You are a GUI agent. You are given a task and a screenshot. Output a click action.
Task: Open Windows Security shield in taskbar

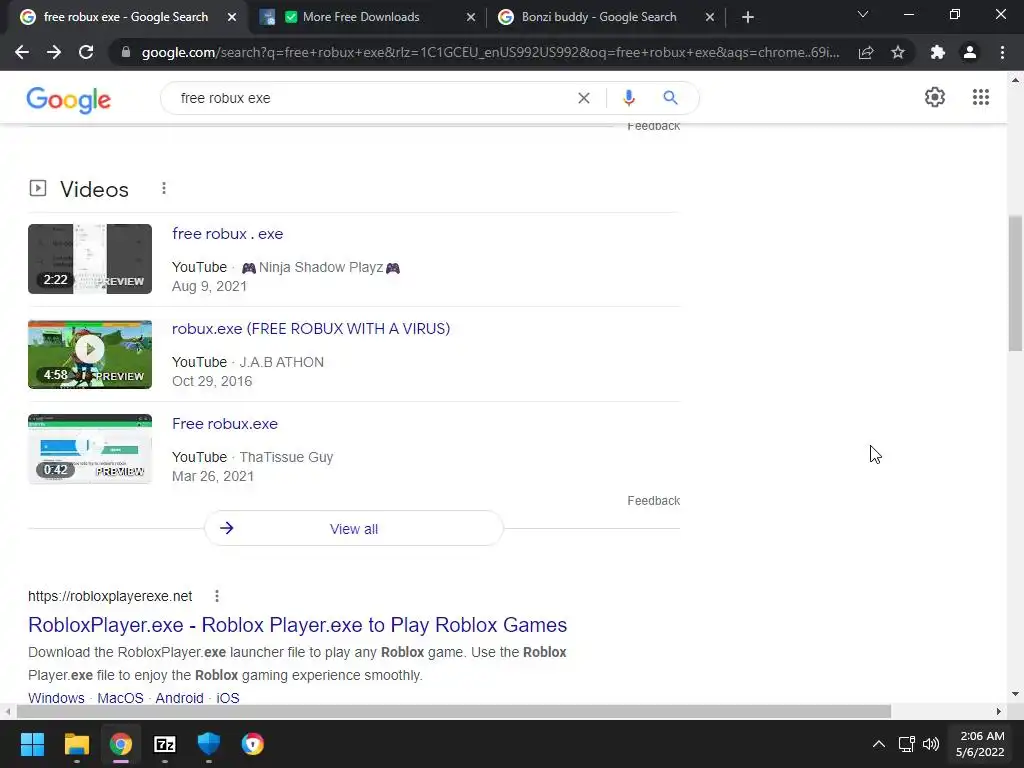coord(209,744)
